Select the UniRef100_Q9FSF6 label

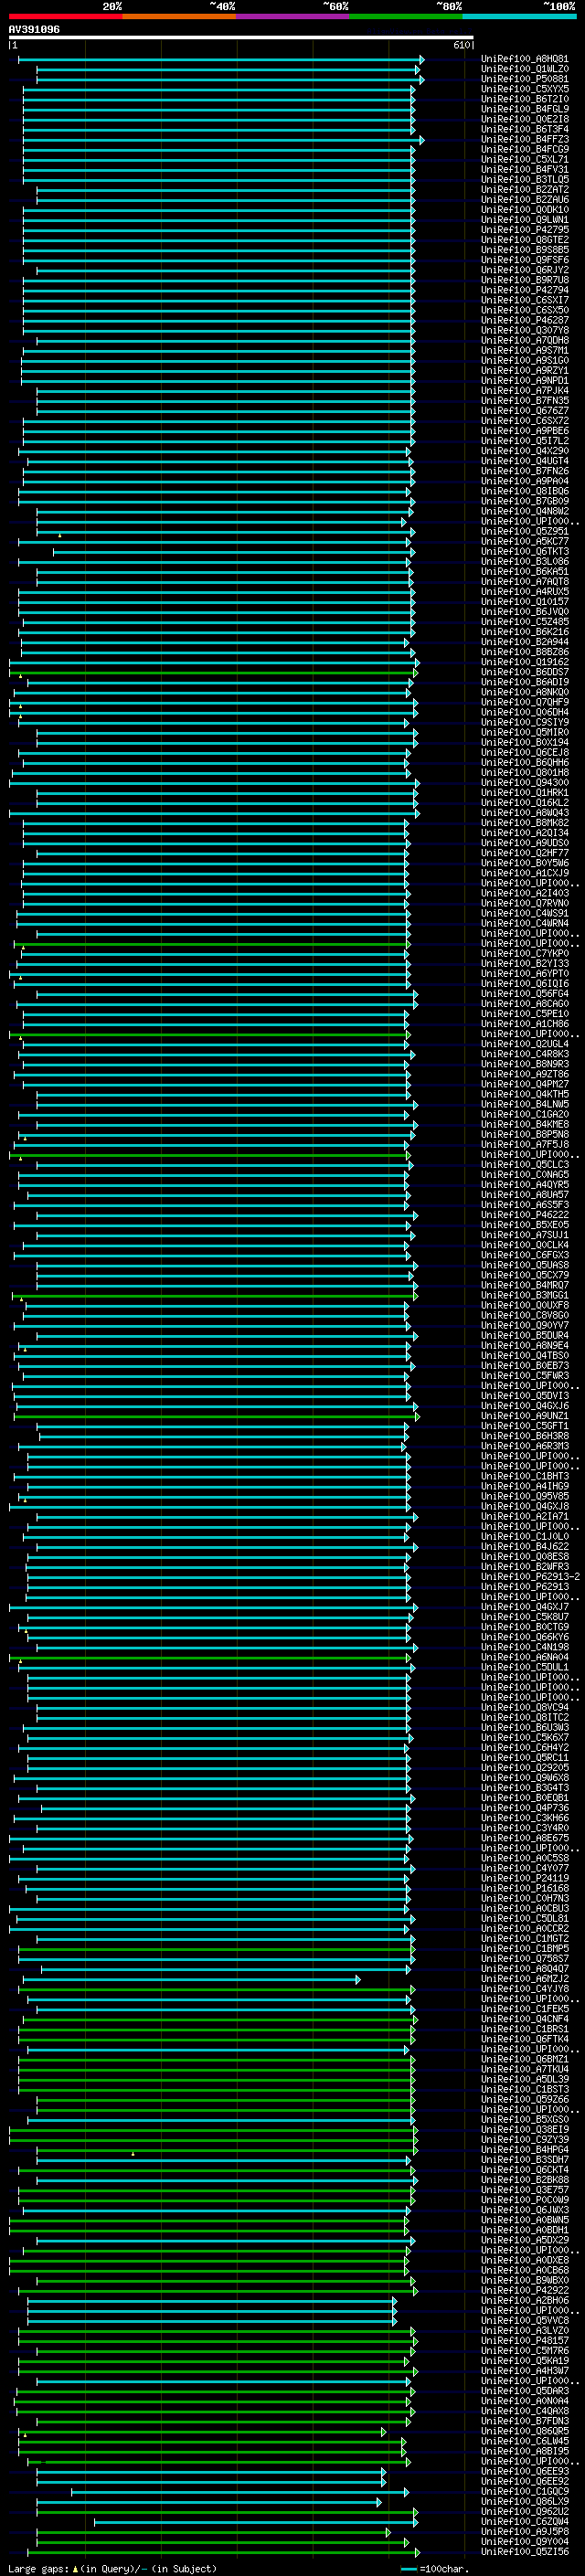point(524,260)
